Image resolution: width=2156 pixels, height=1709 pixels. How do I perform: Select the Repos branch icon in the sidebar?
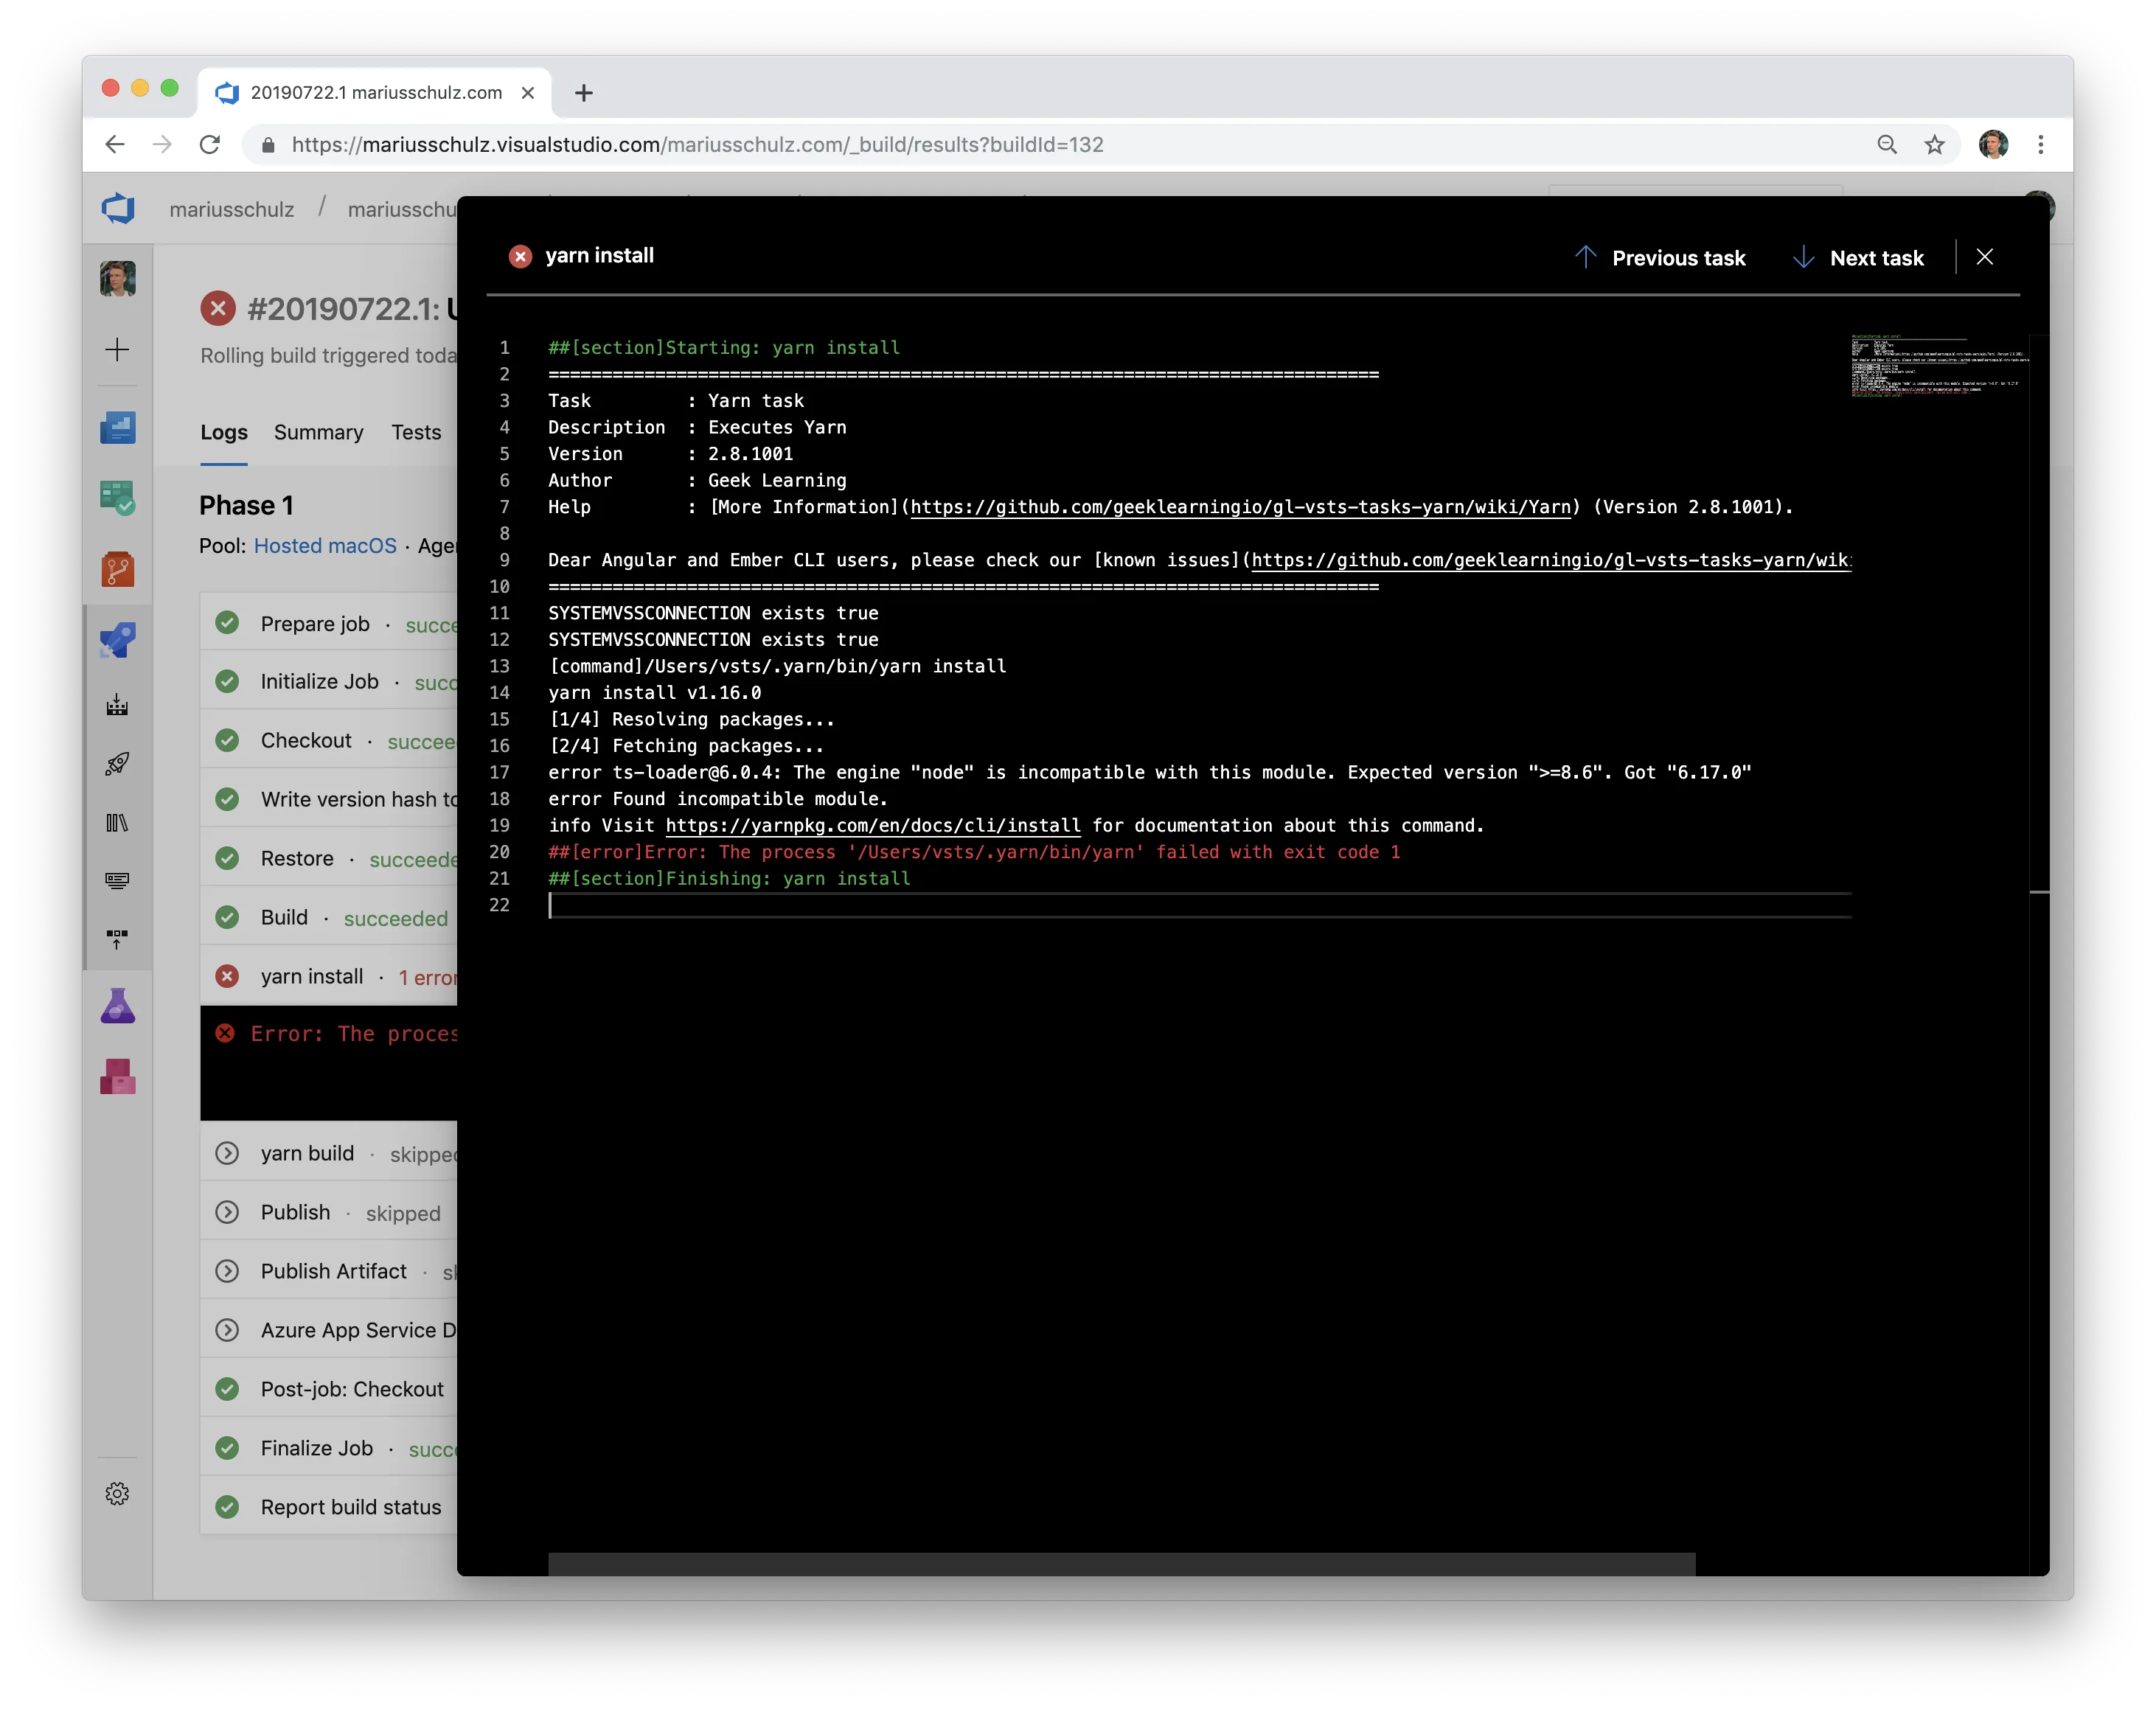tap(118, 569)
